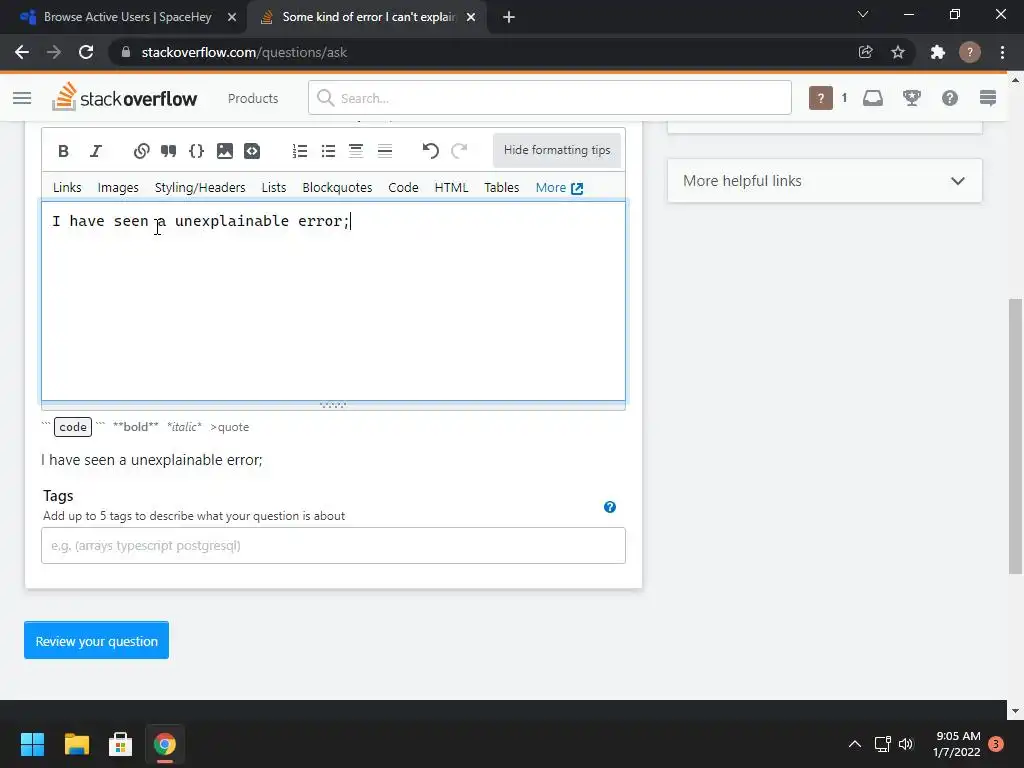Viewport: 1024px width, 768px height.
Task: Insert an image using the picture icon
Action: coord(225,151)
